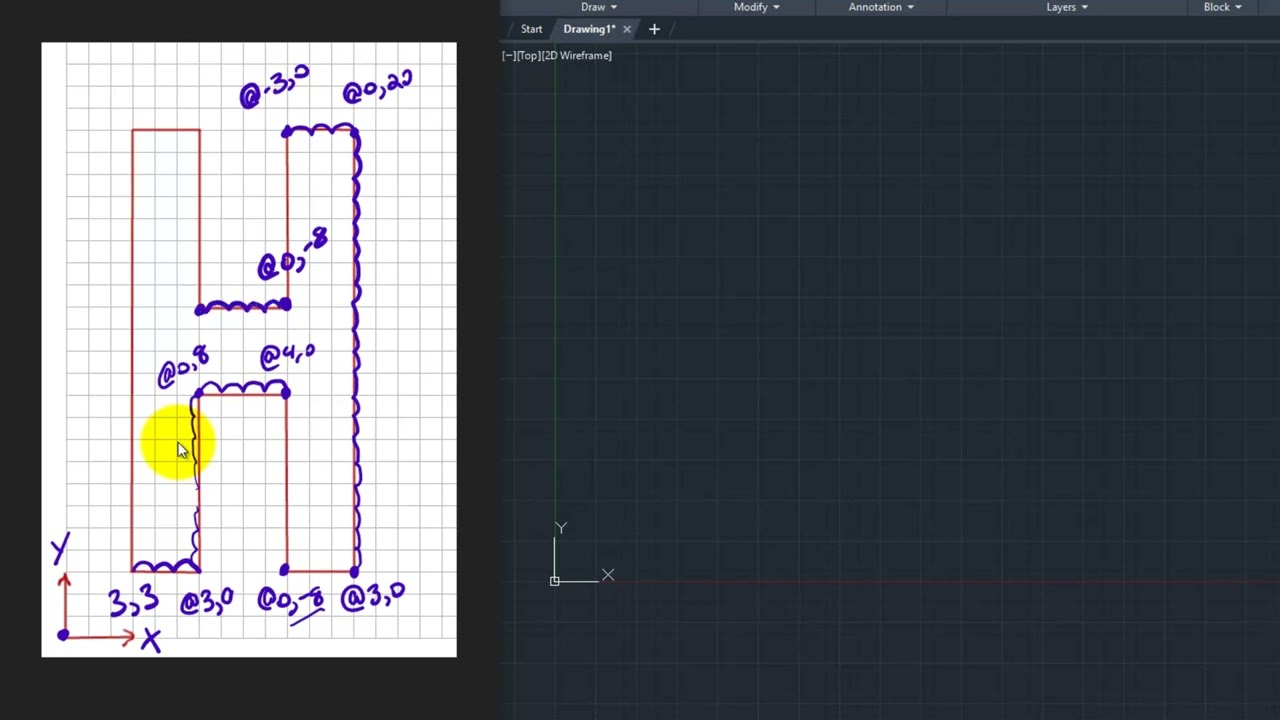Image resolution: width=1280 pixels, height=720 pixels.
Task: Switch to the Start tab
Action: click(531, 29)
